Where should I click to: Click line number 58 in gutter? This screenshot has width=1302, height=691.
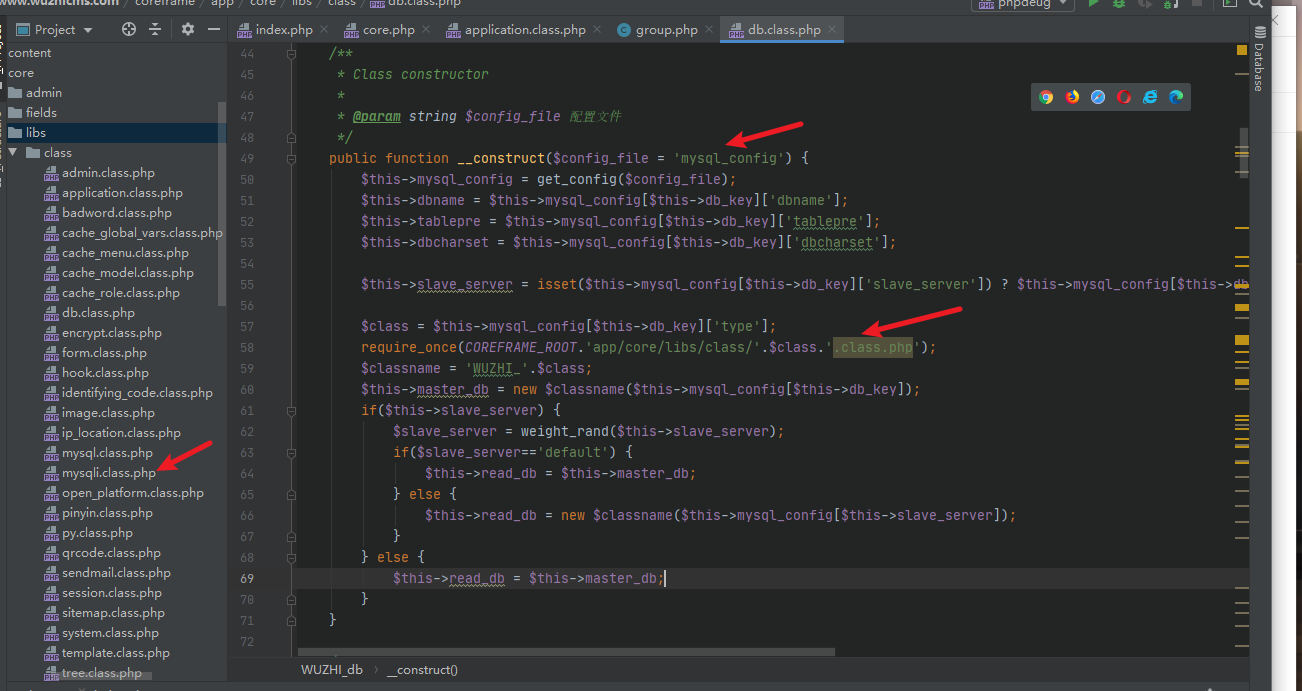[247, 347]
